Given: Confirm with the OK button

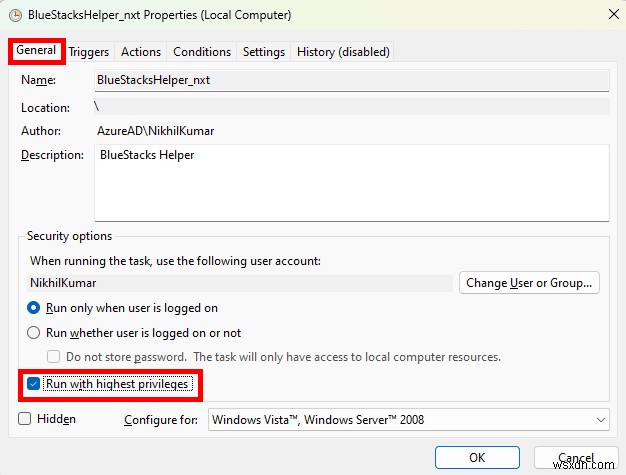Looking at the screenshot, I should 477,457.
